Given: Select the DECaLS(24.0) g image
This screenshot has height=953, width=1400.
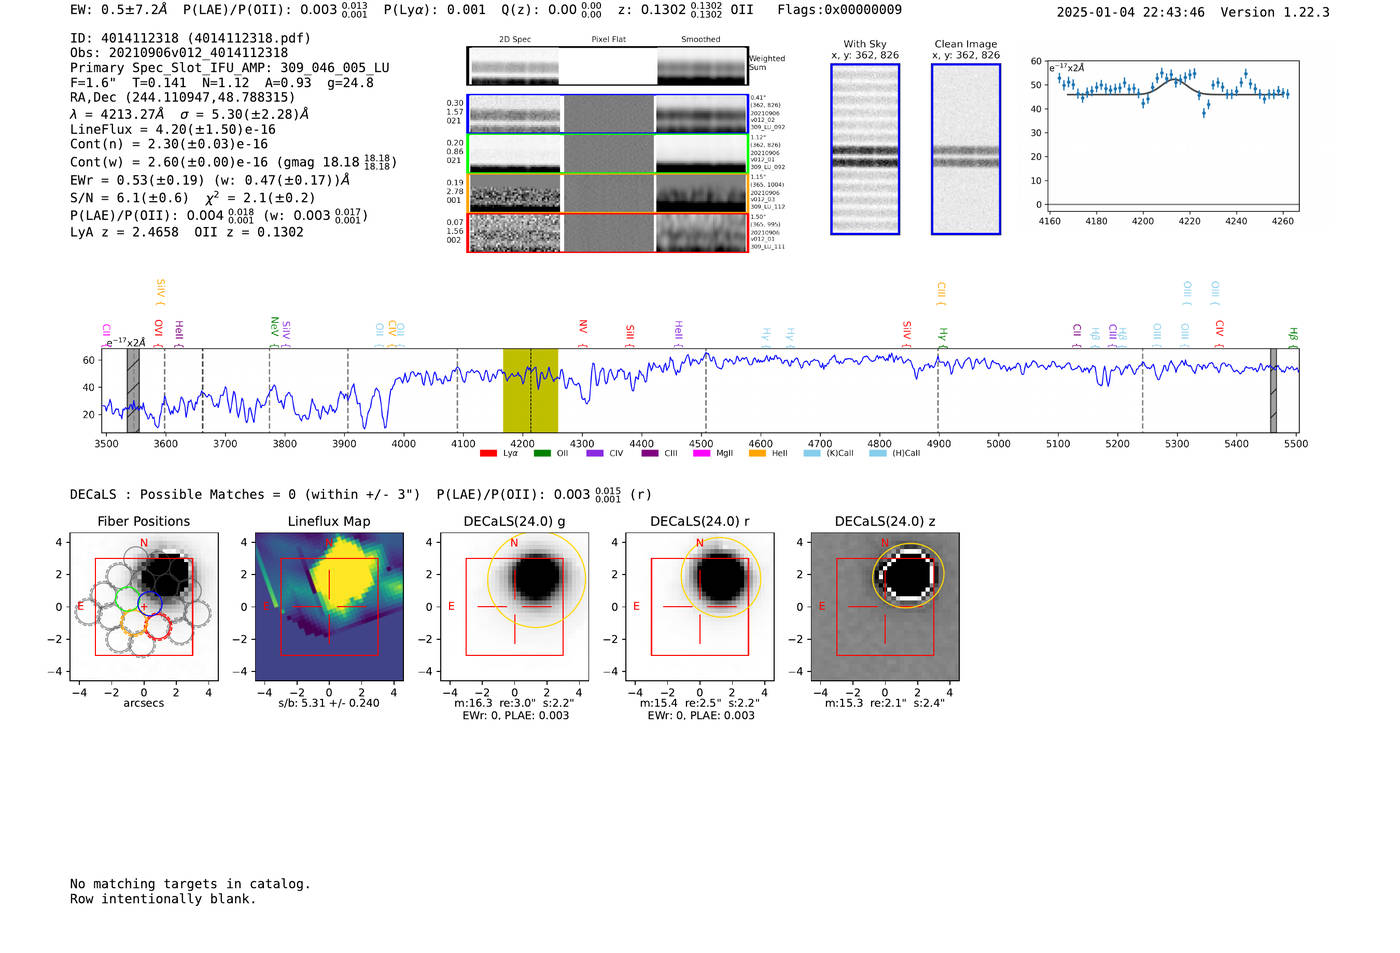Looking at the screenshot, I should pyautogui.click(x=514, y=607).
